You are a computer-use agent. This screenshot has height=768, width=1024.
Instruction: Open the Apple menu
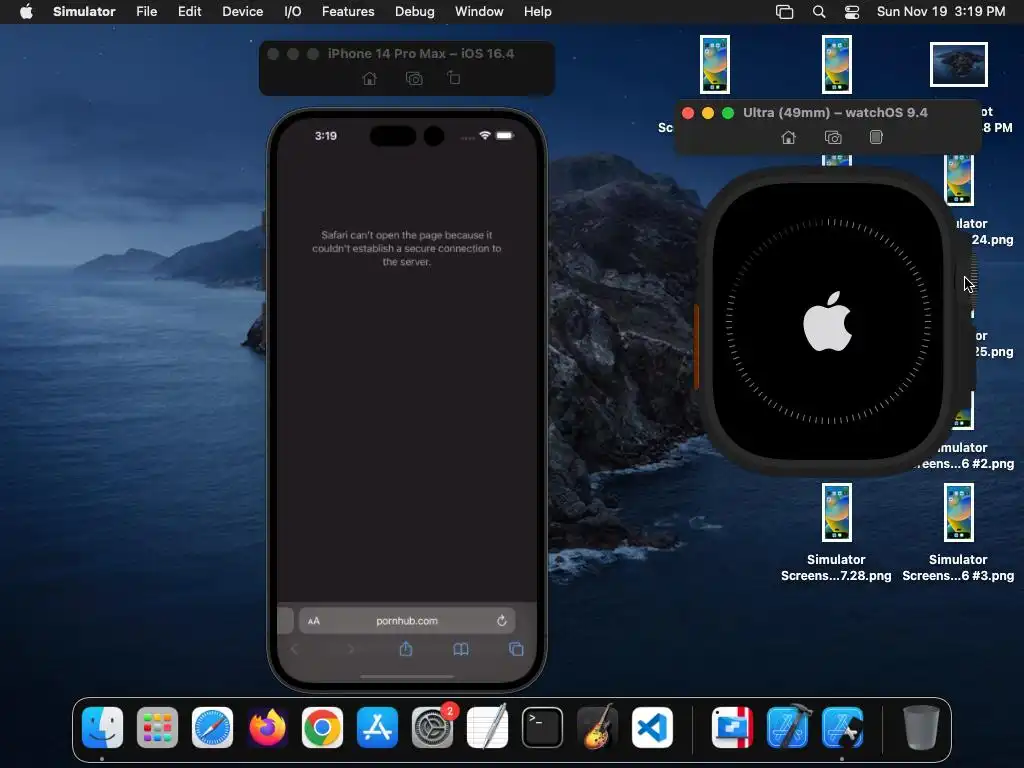pyautogui.click(x=26, y=12)
